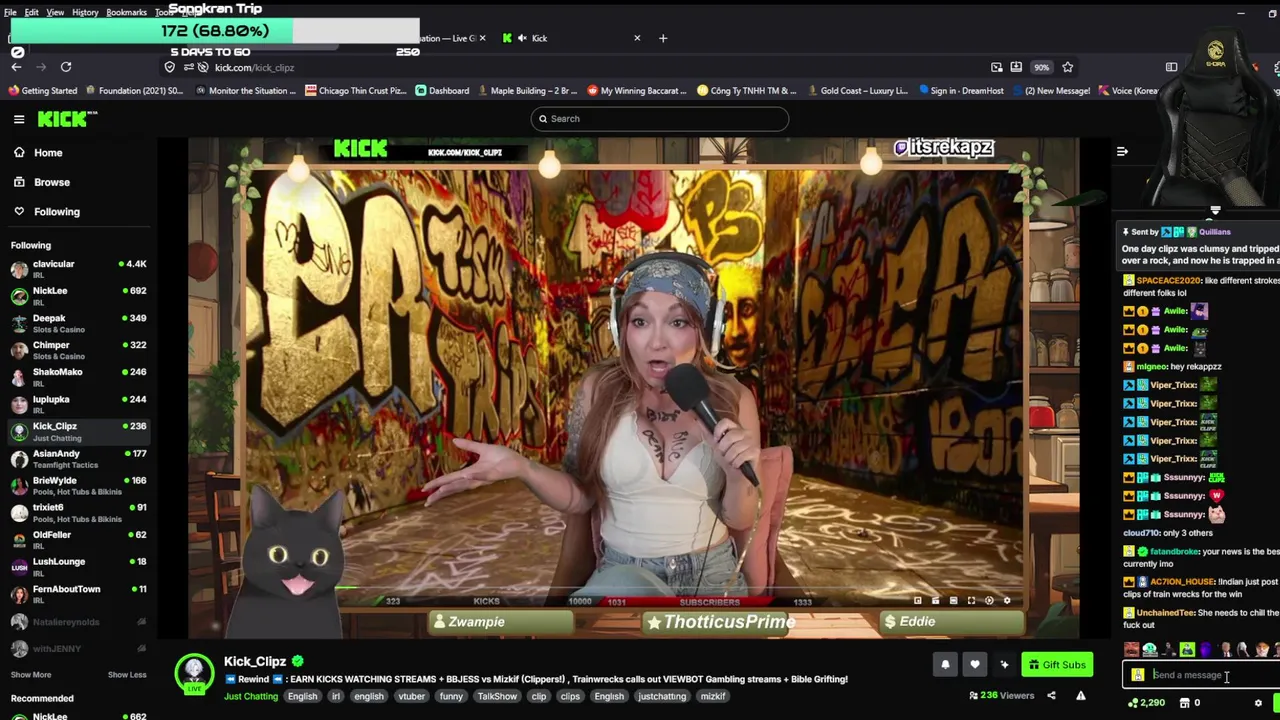Screen dimensions: 1280x720
Task: Bookmark page with the star icon
Action: (x=1067, y=67)
